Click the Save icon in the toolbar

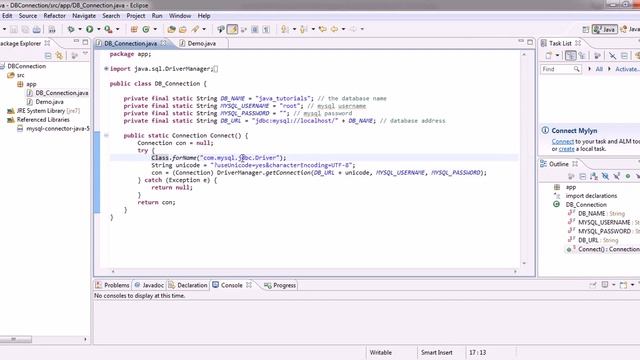tap(14, 29)
